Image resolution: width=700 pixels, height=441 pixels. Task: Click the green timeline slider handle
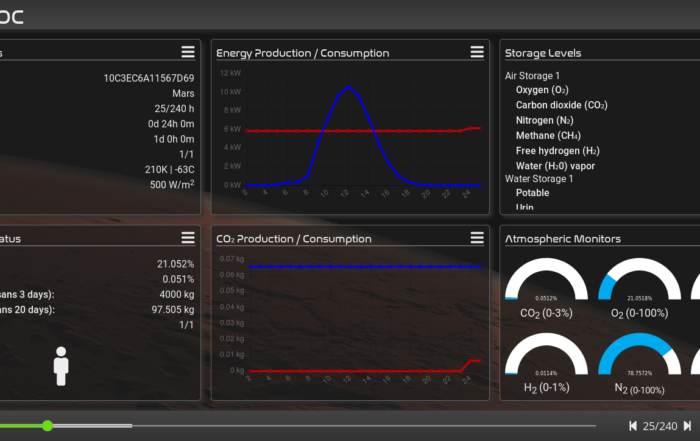[47, 426]
